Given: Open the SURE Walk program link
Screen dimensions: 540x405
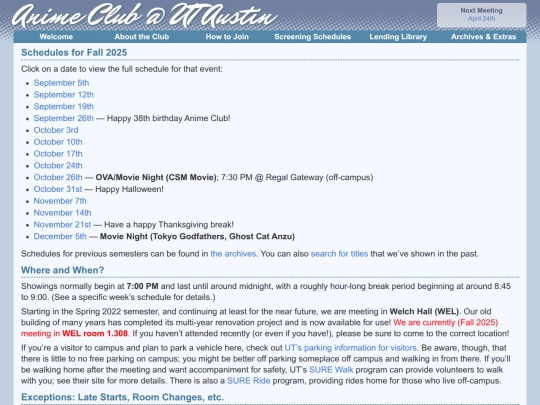Looking at the screenshot, I should point(331,370).
